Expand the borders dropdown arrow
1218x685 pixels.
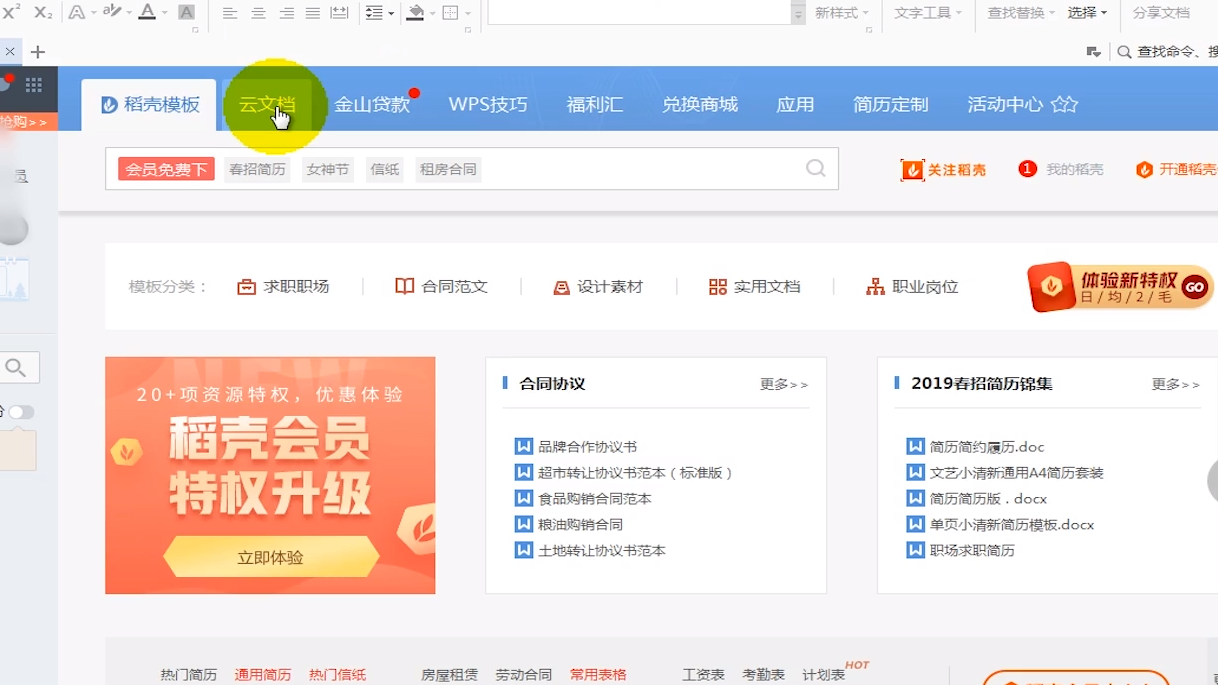(x=467, y=13)
